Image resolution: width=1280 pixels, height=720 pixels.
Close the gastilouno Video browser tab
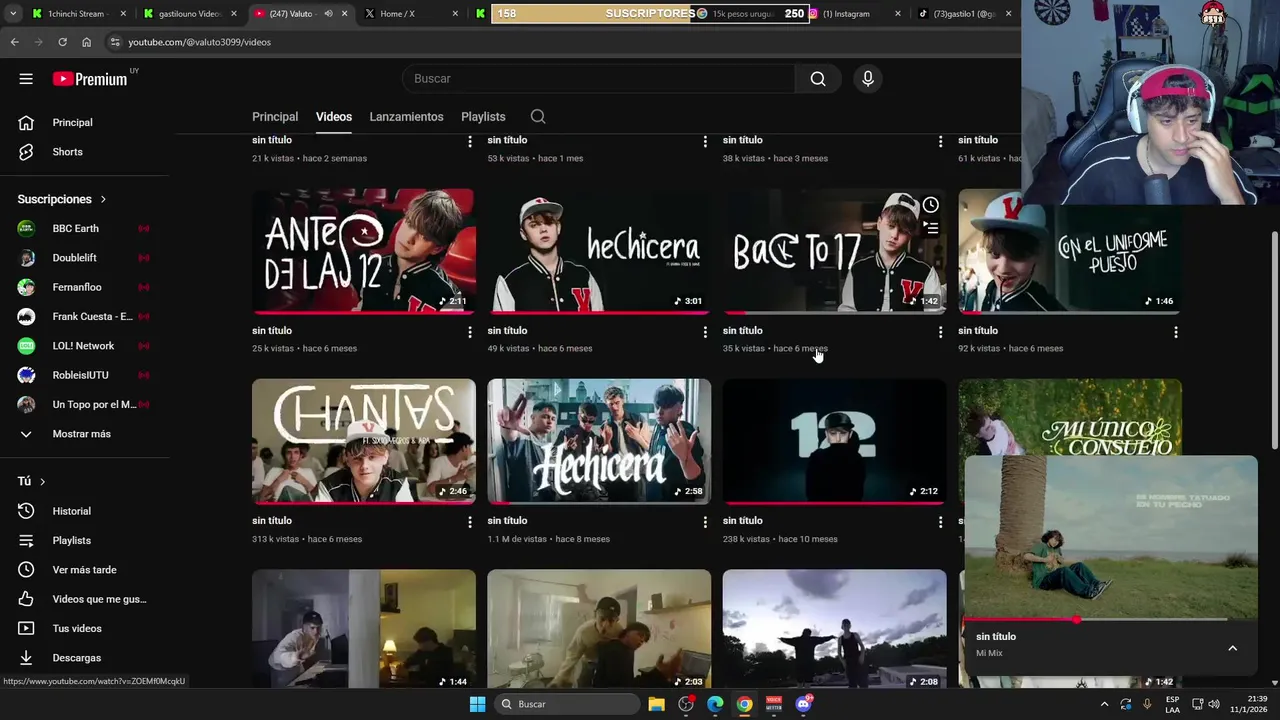234,14
